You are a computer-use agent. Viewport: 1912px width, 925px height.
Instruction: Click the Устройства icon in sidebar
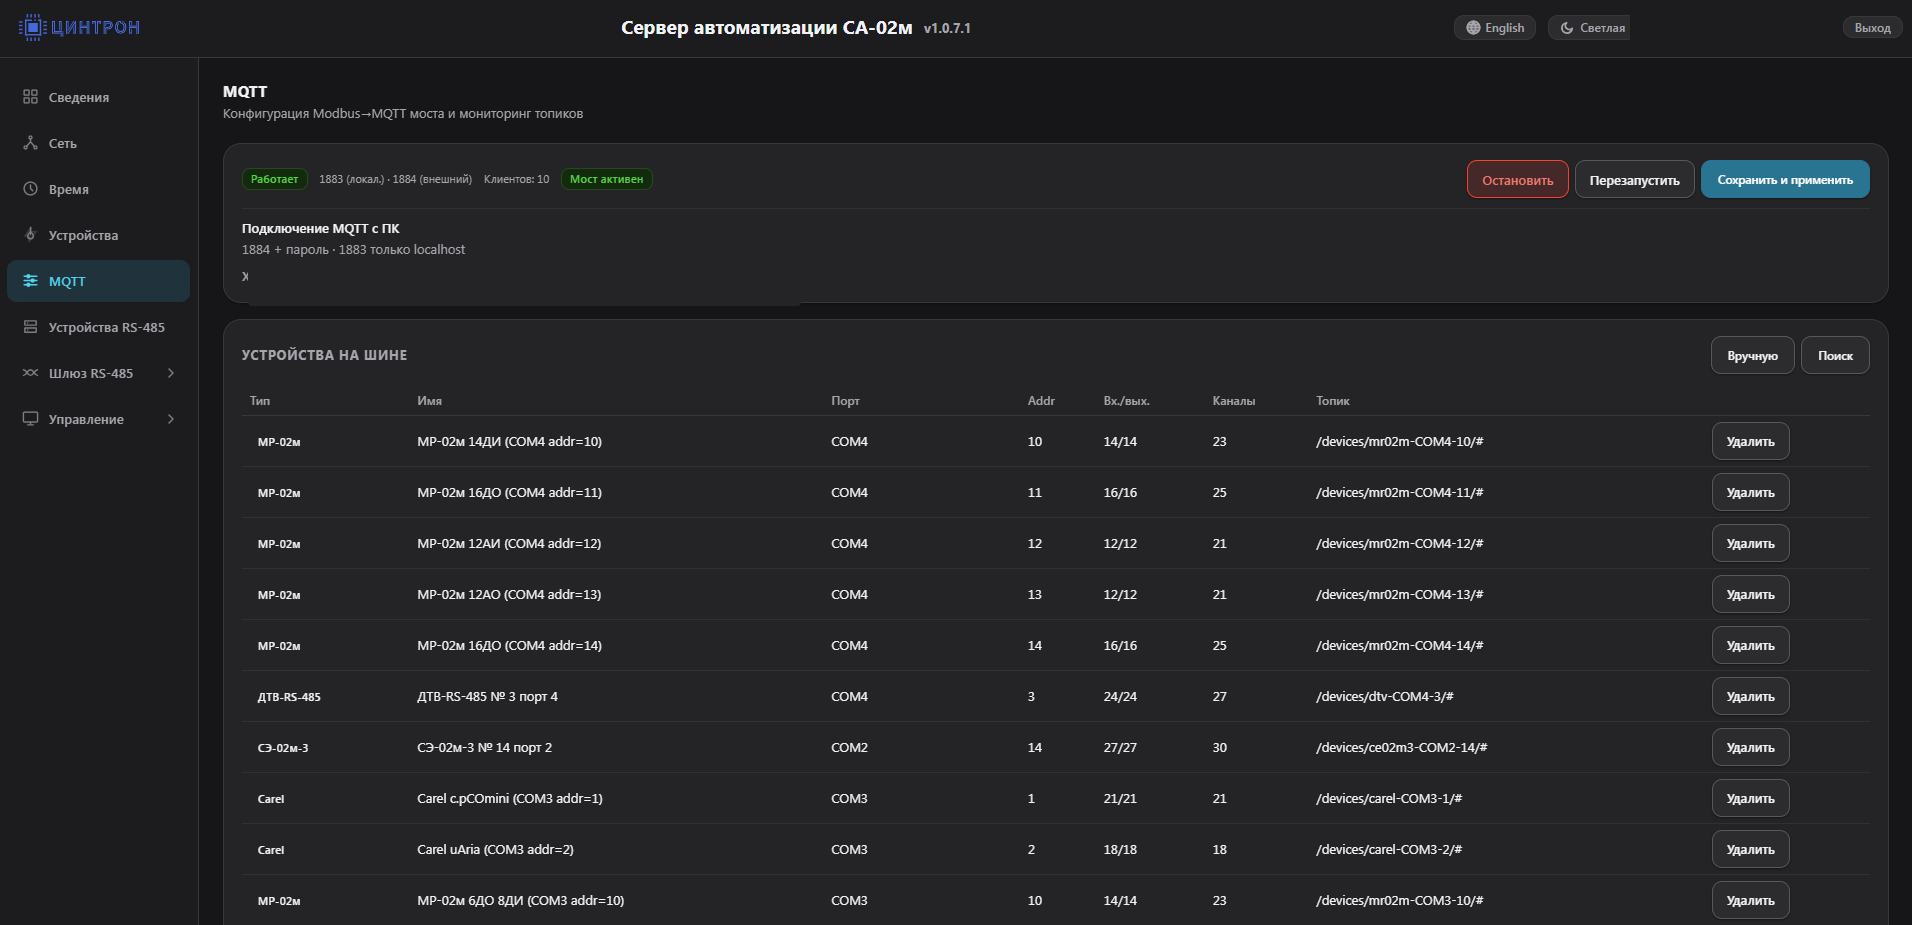tap(30, 235)
